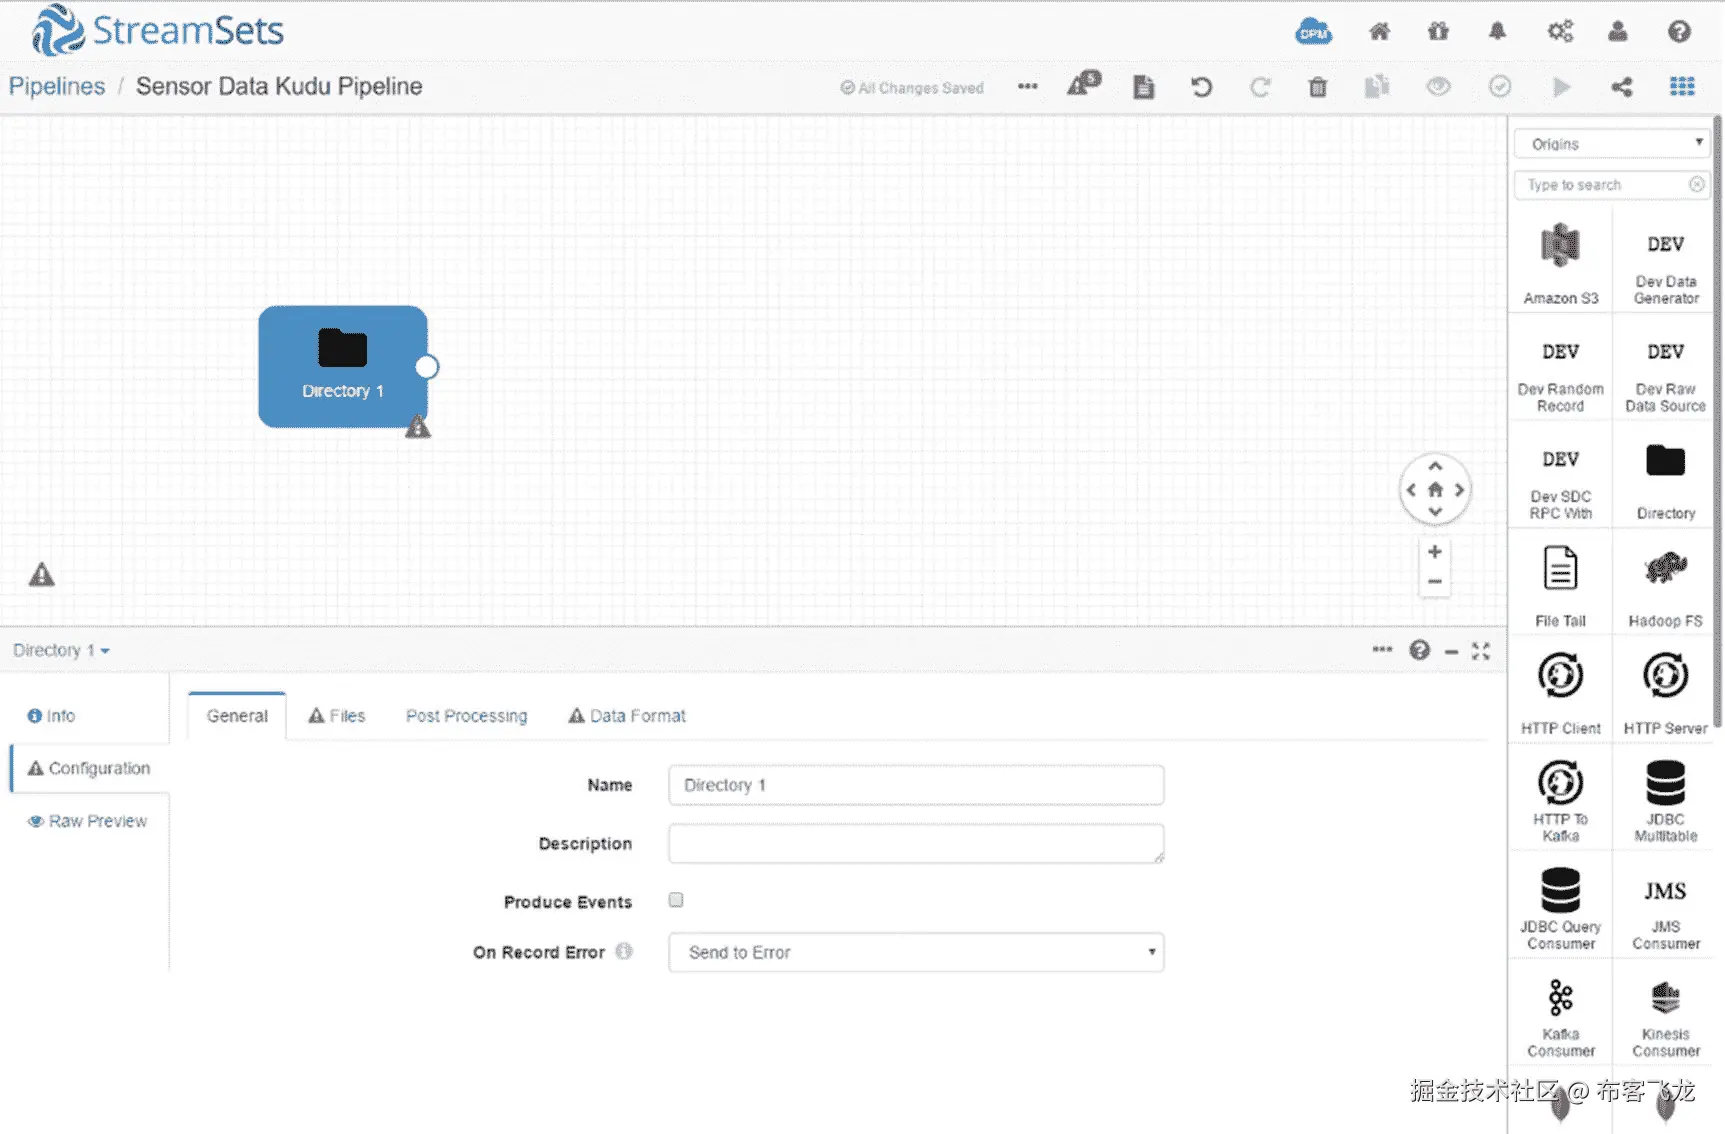Open the Raw Preview side tab
The width and height of the screenshot is (1725, 1134).
click(x=88, y=821)
